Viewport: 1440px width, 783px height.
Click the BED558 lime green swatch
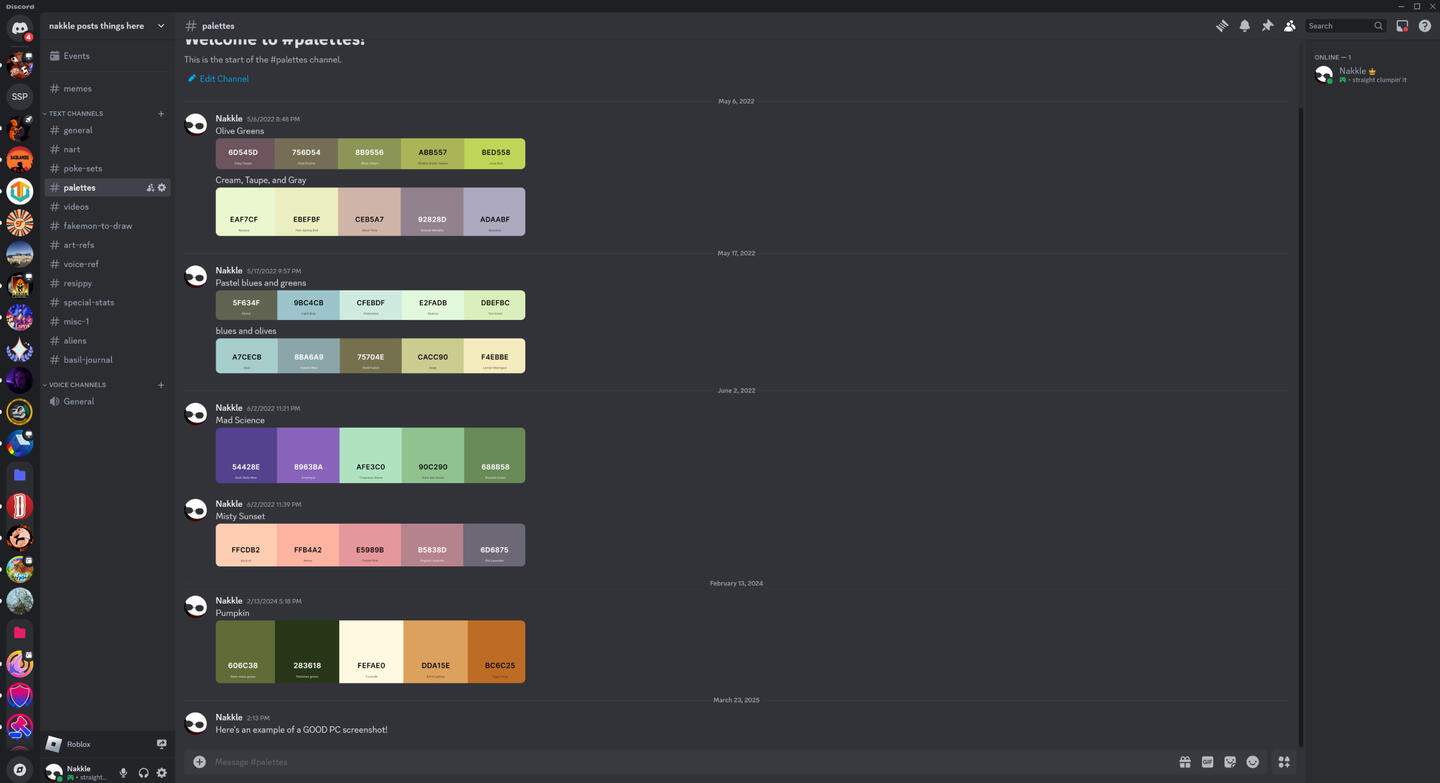[495, 153]
